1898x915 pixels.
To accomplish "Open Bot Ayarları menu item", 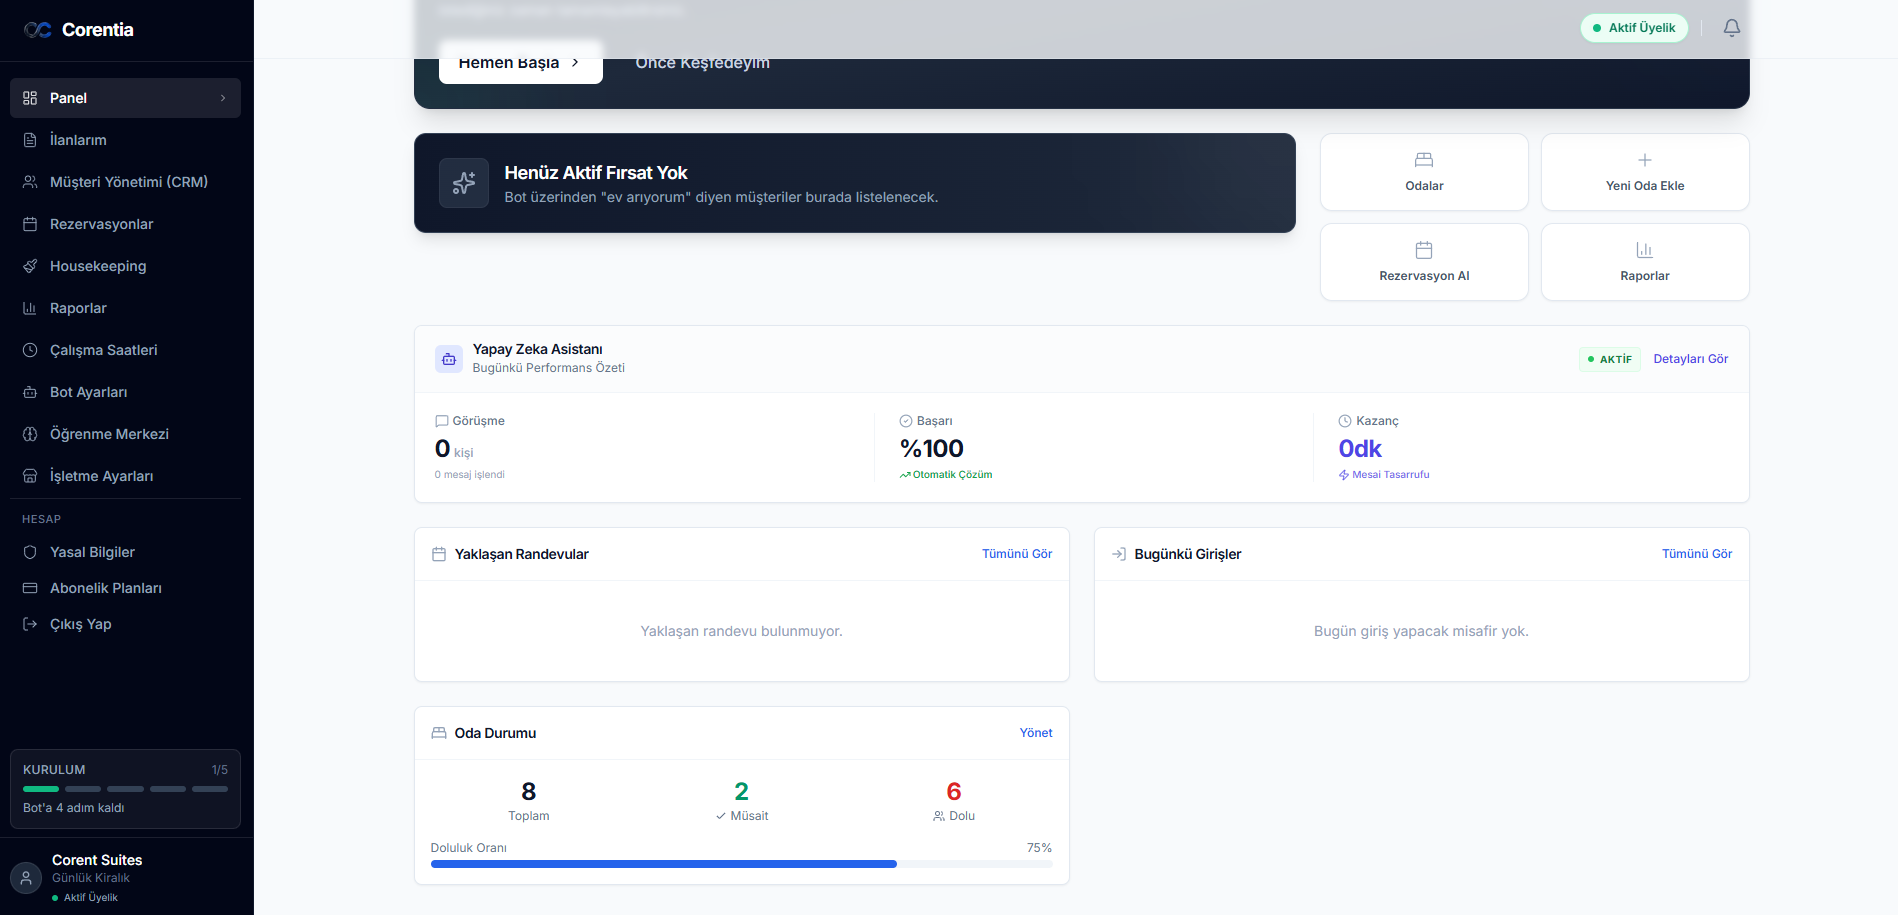I will 88,392.
